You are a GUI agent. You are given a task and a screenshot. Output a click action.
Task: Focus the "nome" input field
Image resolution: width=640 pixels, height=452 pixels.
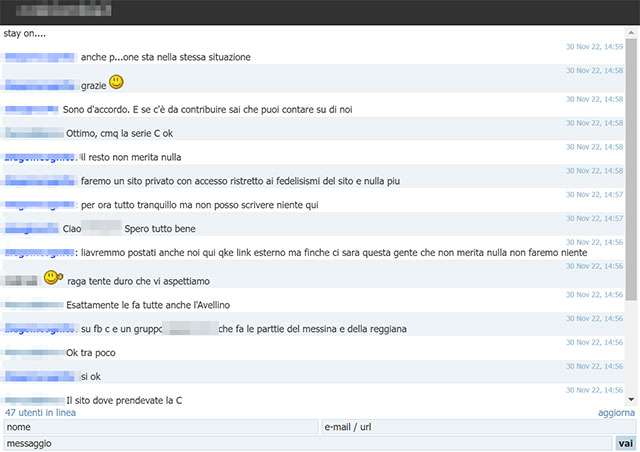(x=160, y=427)
